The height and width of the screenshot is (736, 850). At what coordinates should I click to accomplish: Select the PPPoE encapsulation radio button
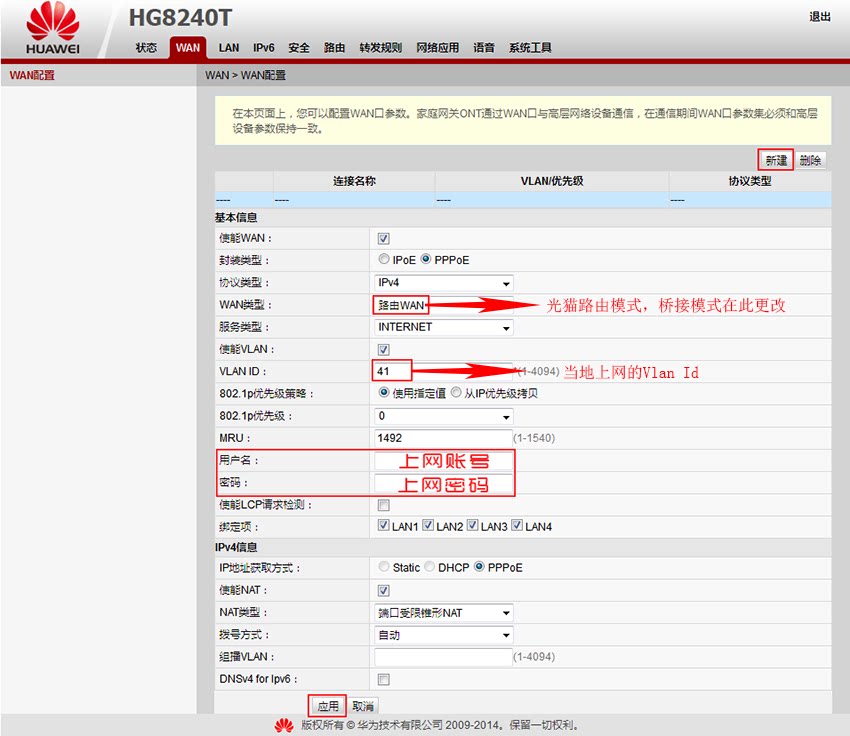426,259
